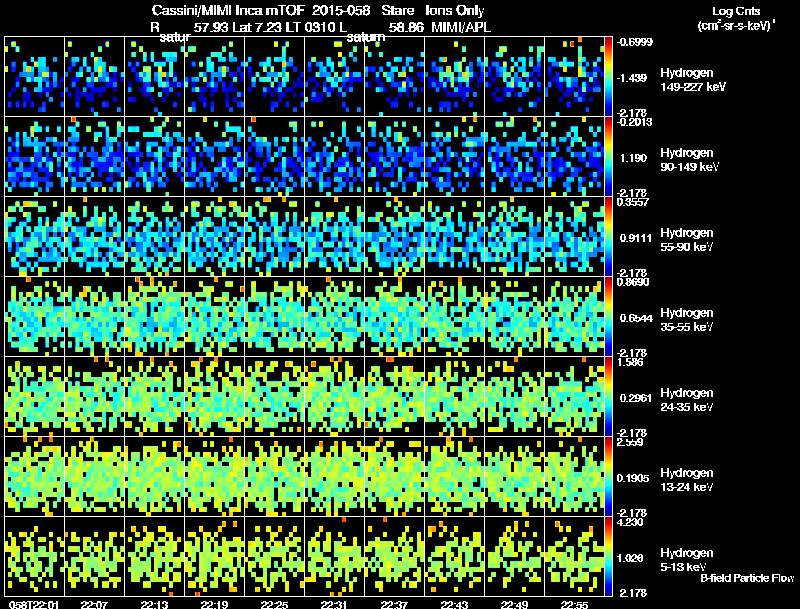The width and height of the screenshot is (800, 609).
Task: Click the 22:07 time axis label
Action: pyautogui.click(x=94, y=604)
